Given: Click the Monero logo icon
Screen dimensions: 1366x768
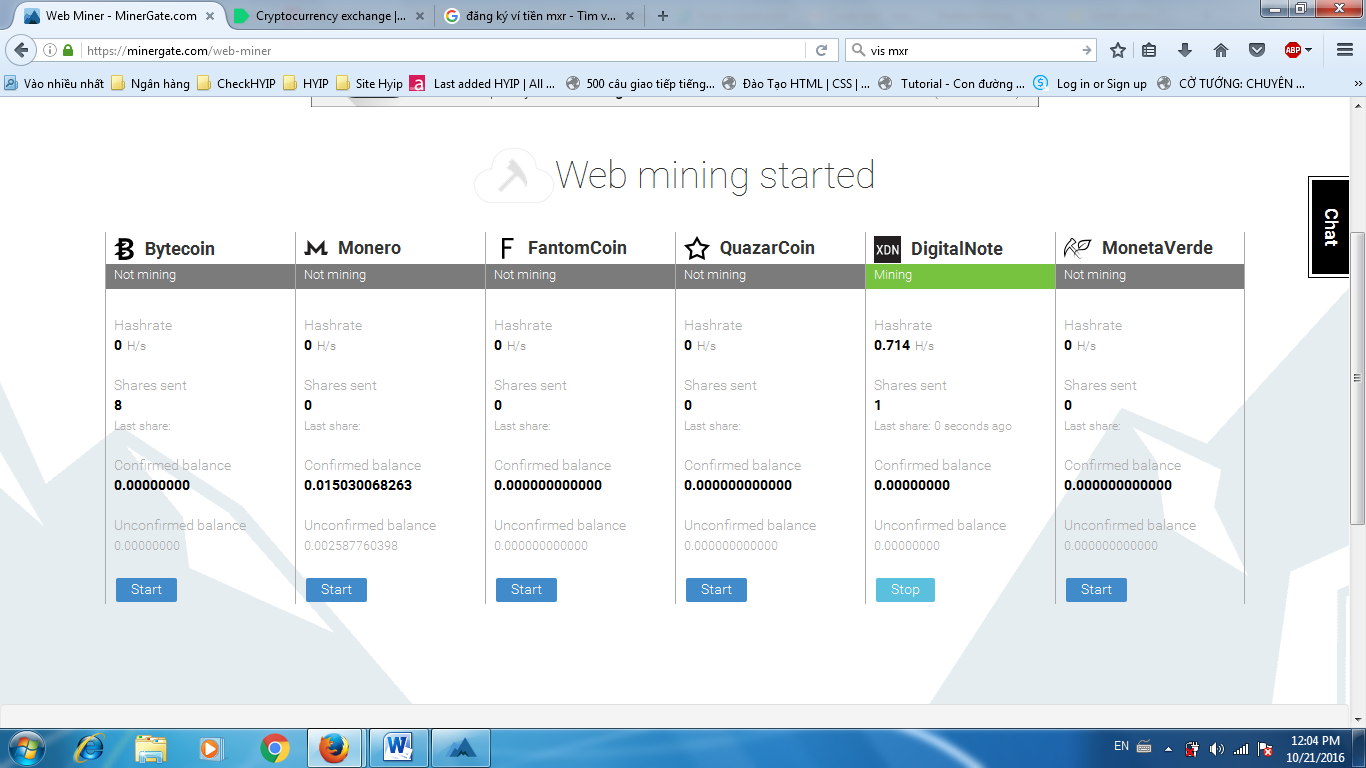Looking at the screenshot, I should click(316, 248).
